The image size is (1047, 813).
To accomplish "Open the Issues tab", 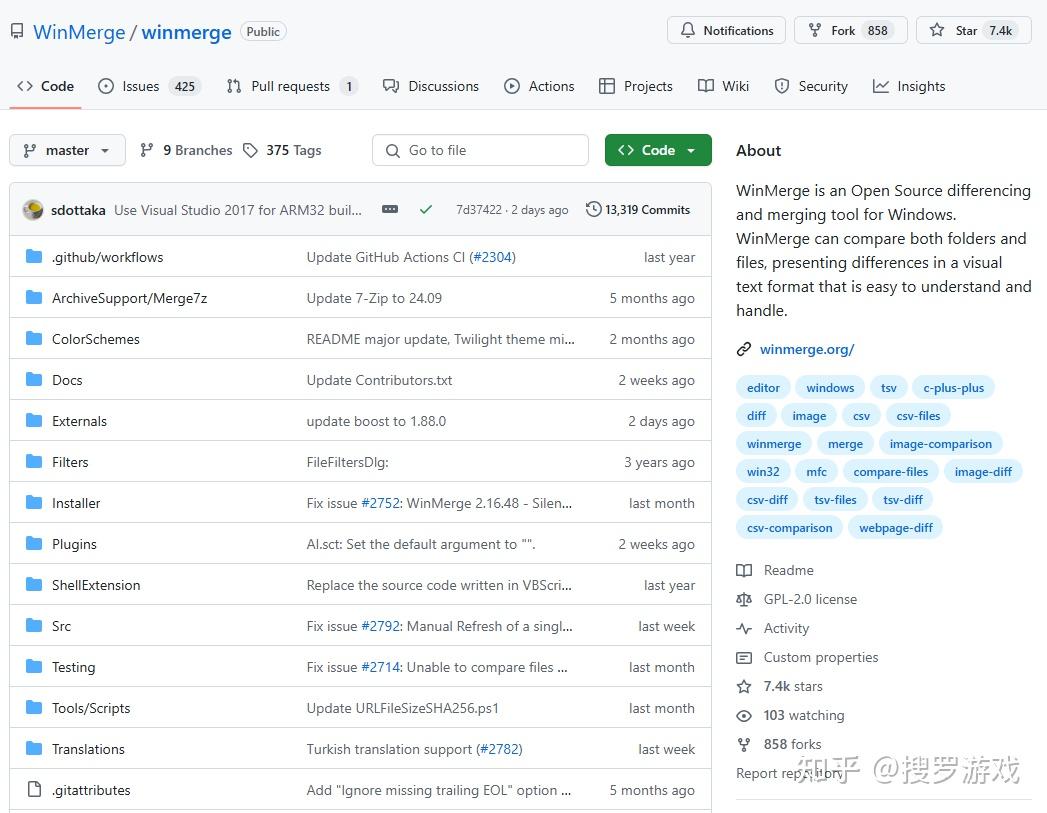I will pyautogui.click(x=150, y=86).
